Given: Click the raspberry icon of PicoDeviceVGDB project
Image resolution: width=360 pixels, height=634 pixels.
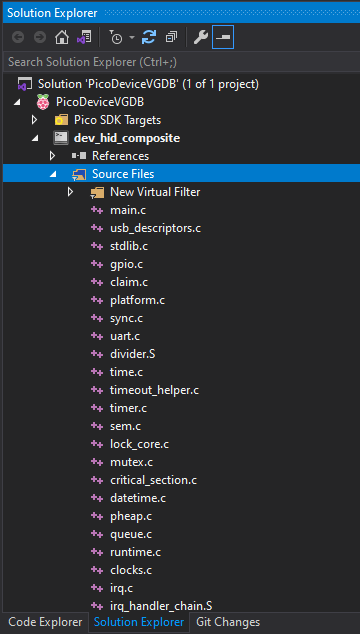Looking at the screenshot, I should click(x=43, y=102).
